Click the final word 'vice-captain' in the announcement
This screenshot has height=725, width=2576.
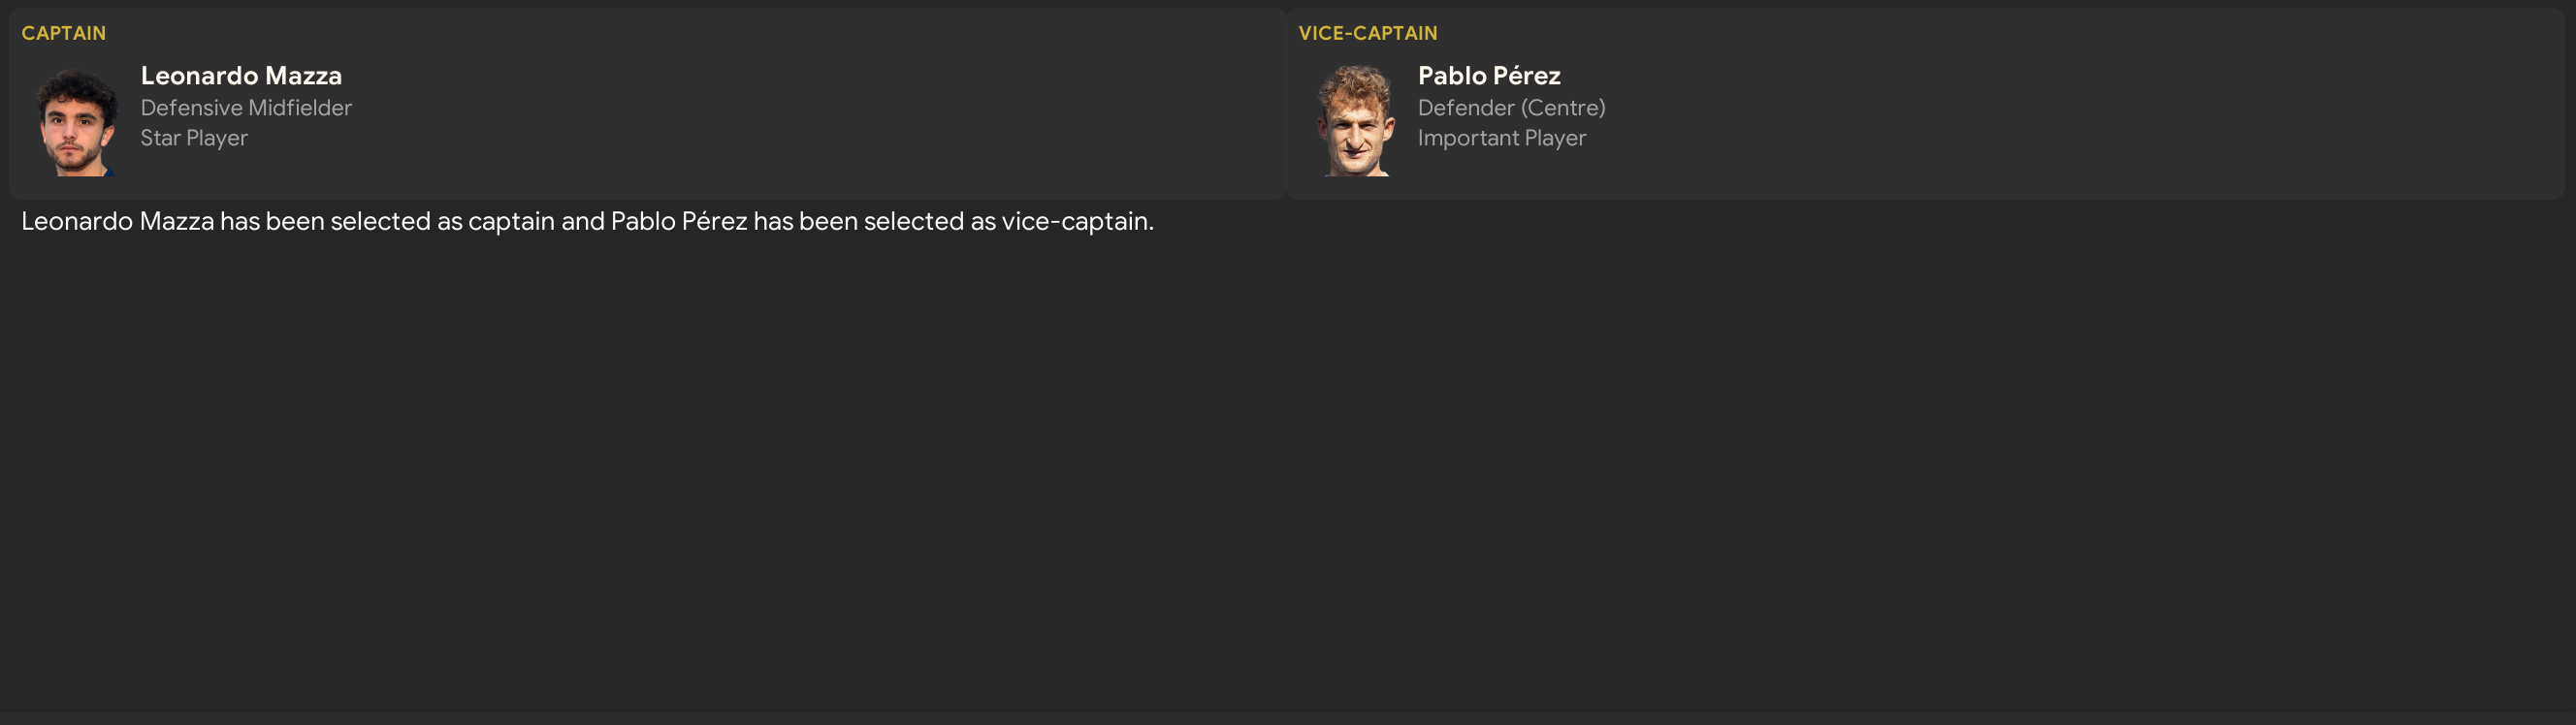(x=1075, y=221)
